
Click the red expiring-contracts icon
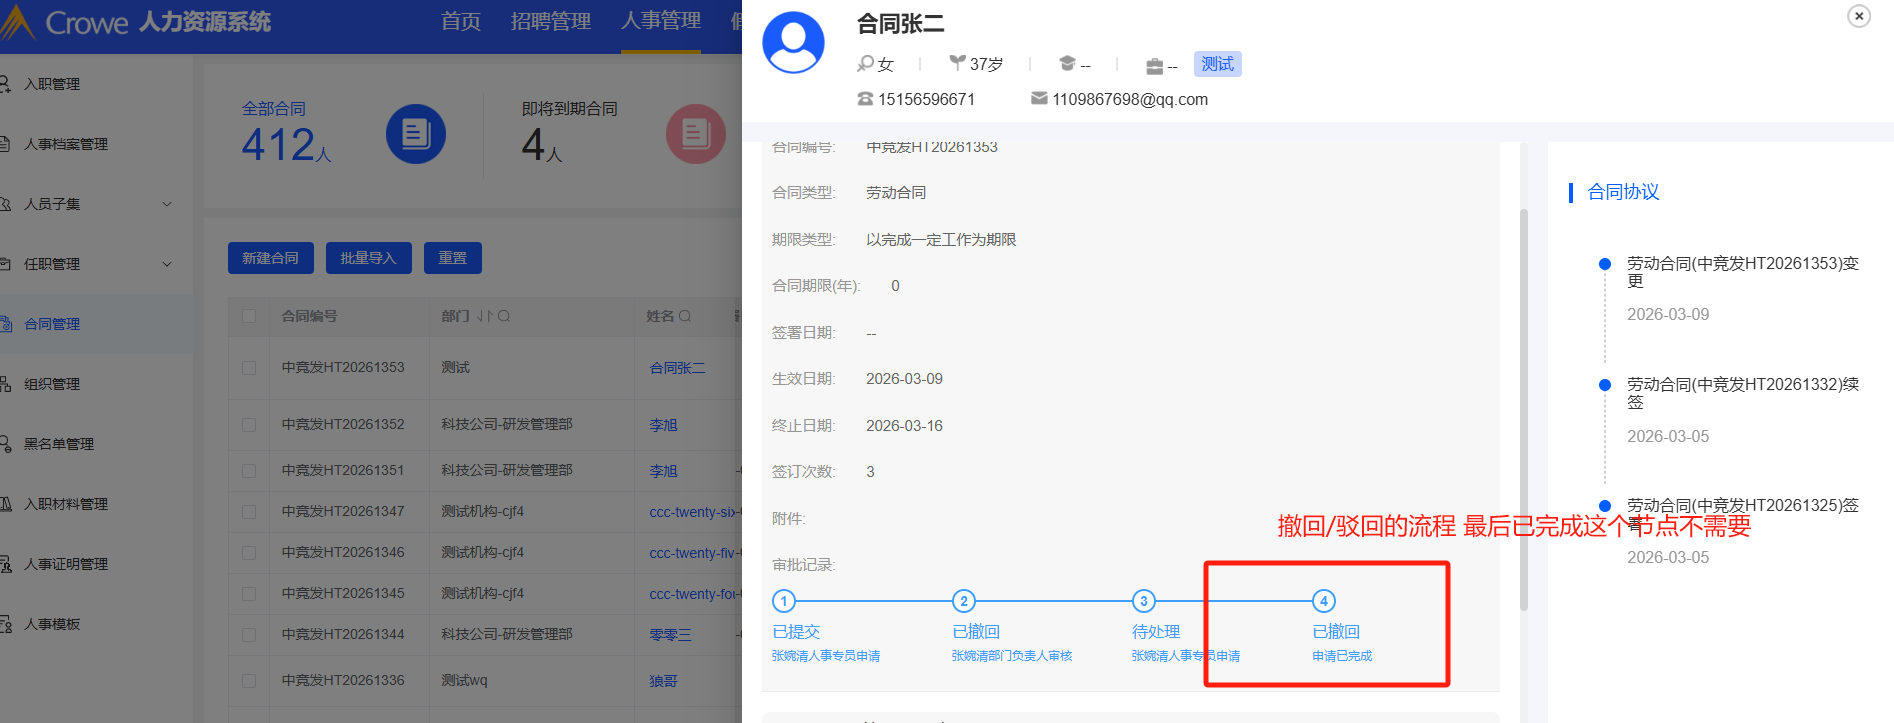695,134
